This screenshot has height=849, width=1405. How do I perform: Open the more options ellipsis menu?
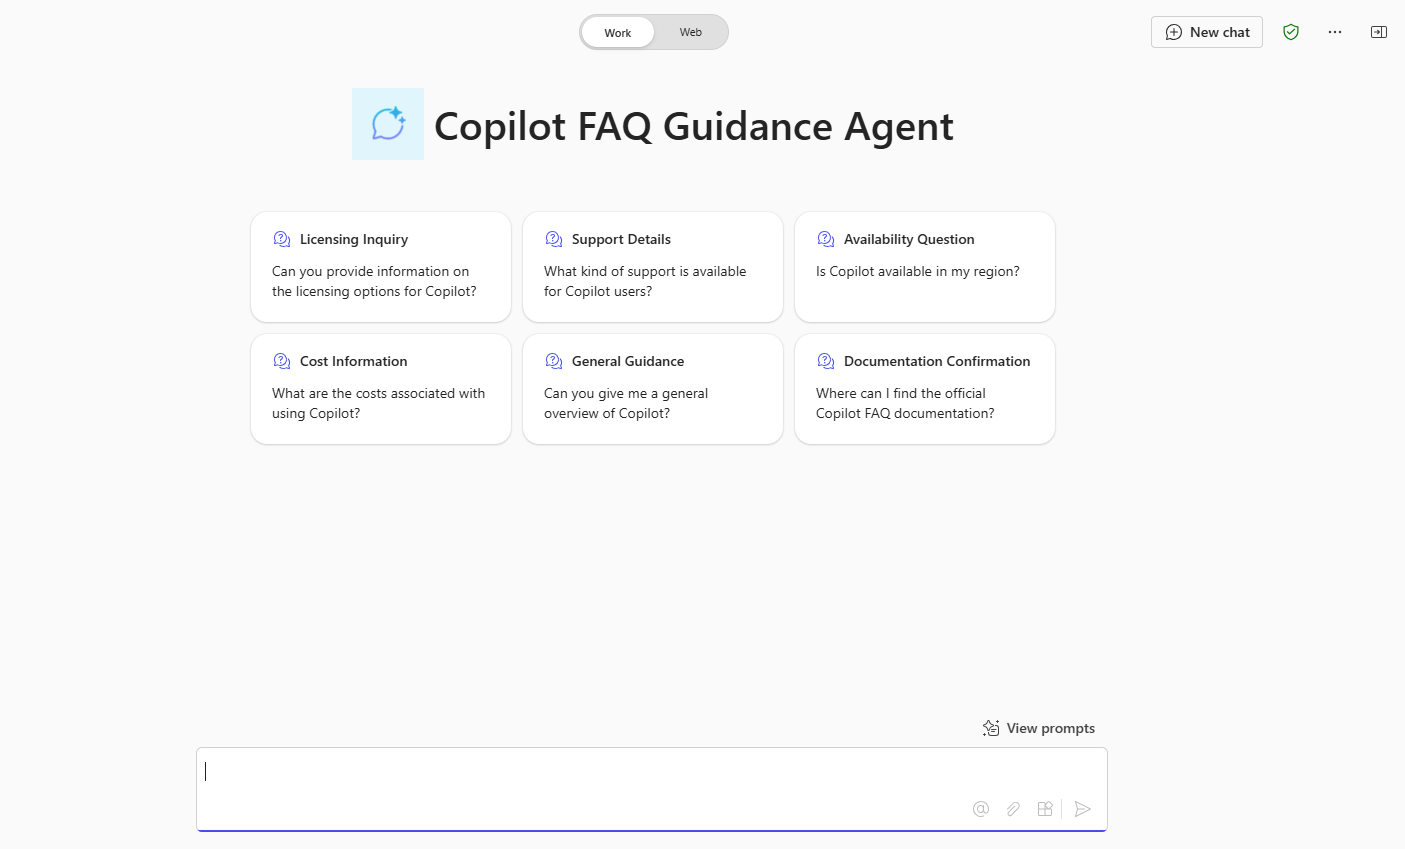pyautogui.click(x=1335, y=32)
